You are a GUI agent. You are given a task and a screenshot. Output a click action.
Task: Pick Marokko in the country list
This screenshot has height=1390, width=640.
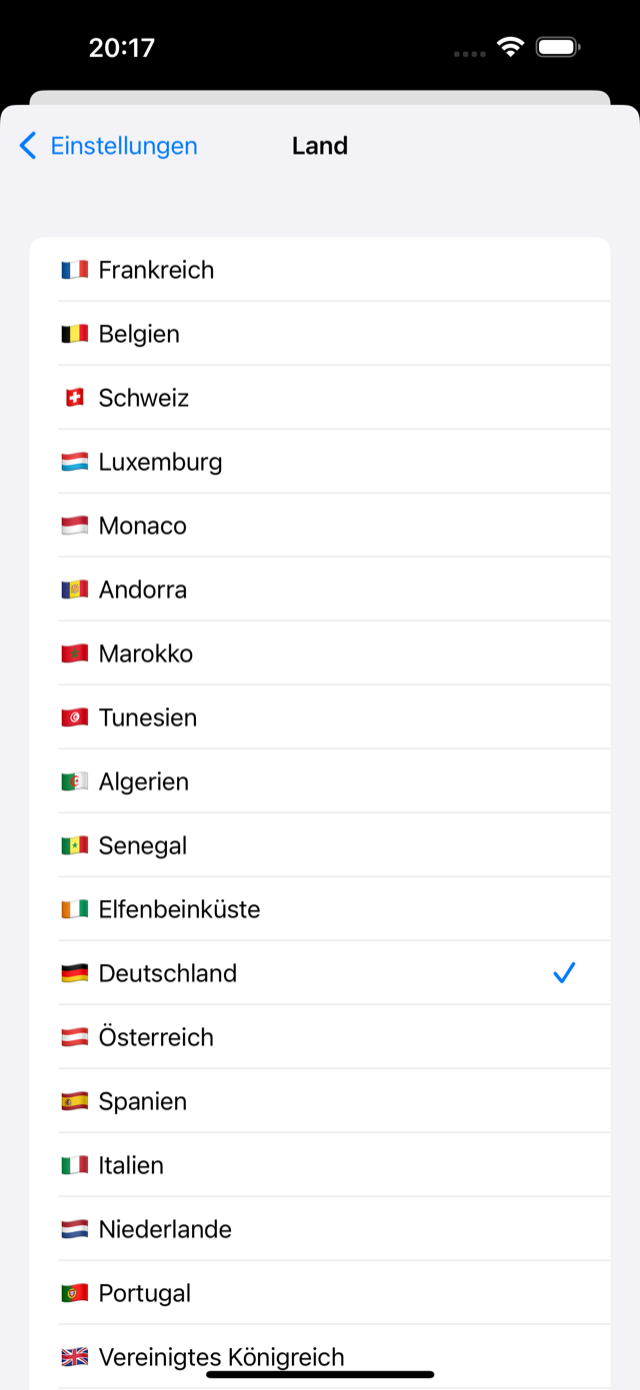coord(320,653)
